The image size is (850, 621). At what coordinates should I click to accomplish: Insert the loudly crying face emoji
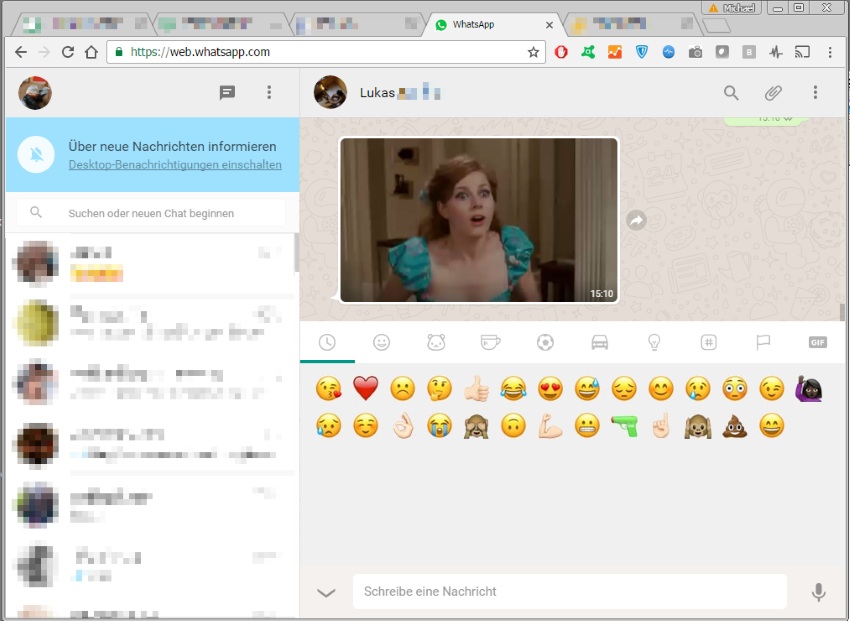pos(439,426)
